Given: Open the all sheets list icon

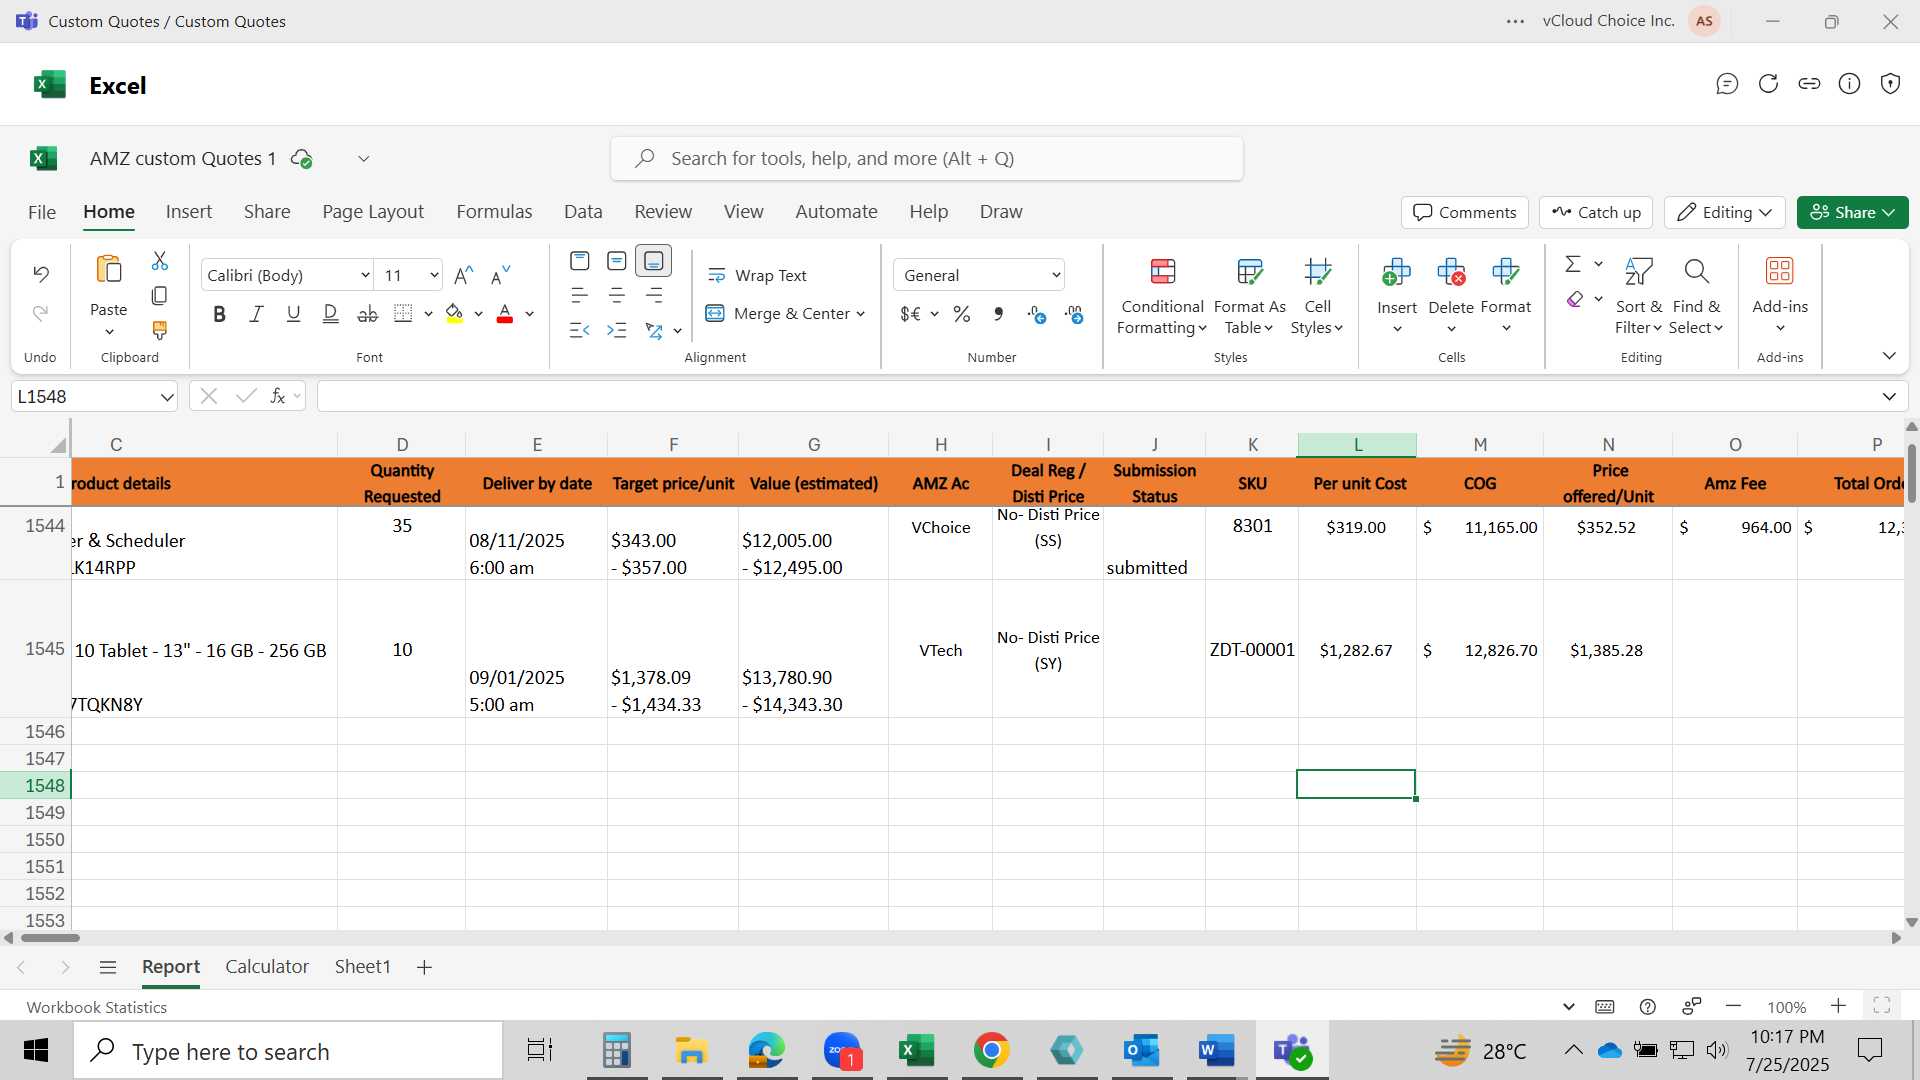Looking at the screenshot, I should [x=108, y=967].
